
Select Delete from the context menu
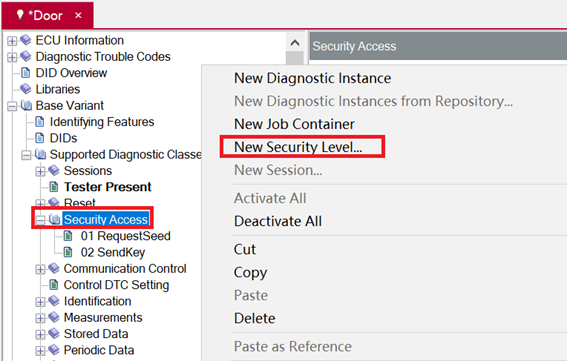click(255, 318)
